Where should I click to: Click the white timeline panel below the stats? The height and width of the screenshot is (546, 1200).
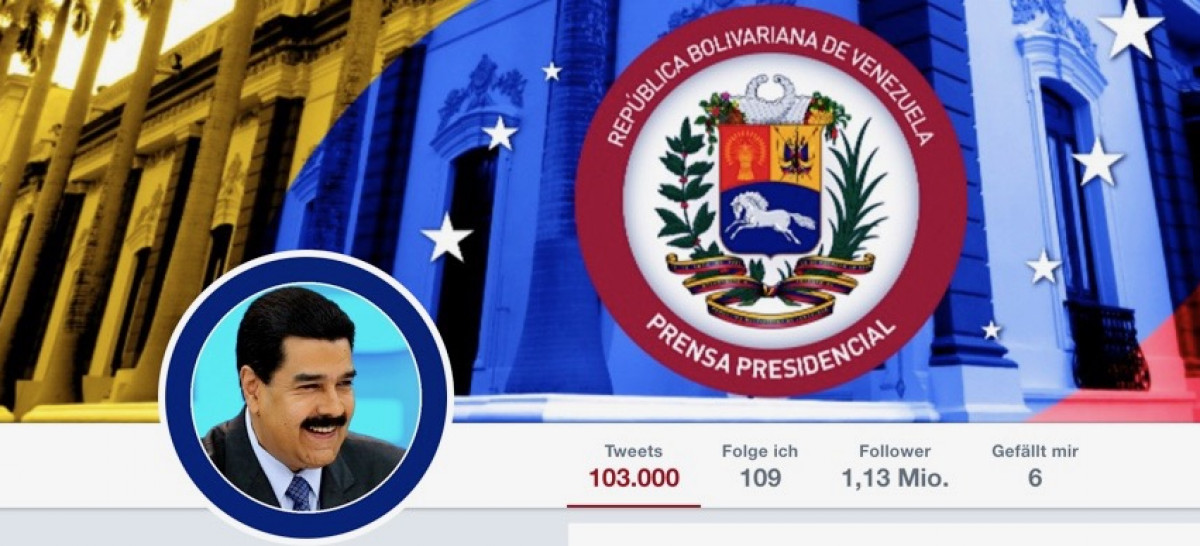click(884, 535)
